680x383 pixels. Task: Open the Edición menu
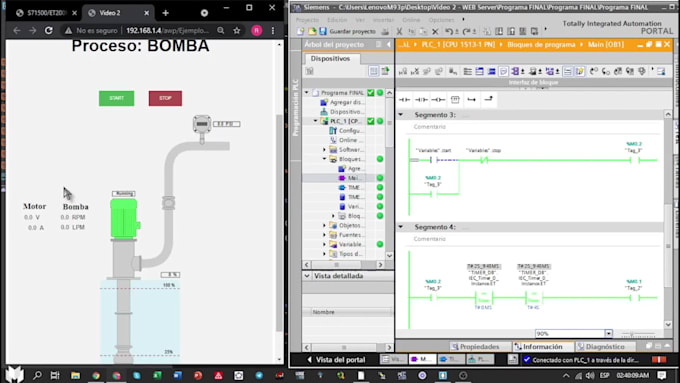click(337, 20)
